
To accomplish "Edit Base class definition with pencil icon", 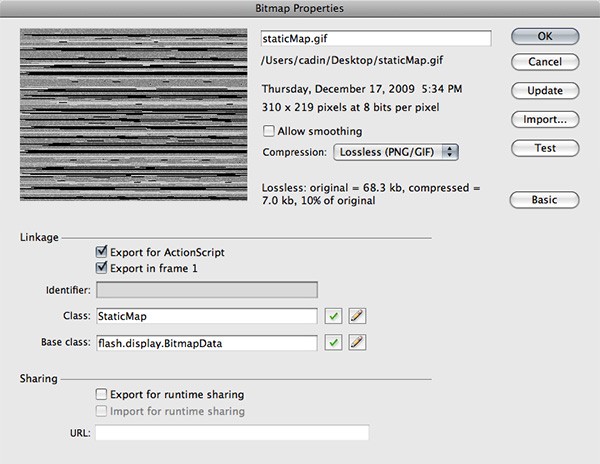I will 356,343.
